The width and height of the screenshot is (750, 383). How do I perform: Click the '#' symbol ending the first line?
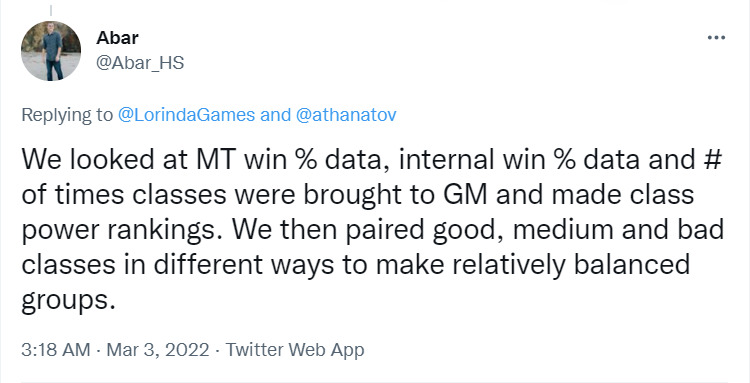(713, 160)
